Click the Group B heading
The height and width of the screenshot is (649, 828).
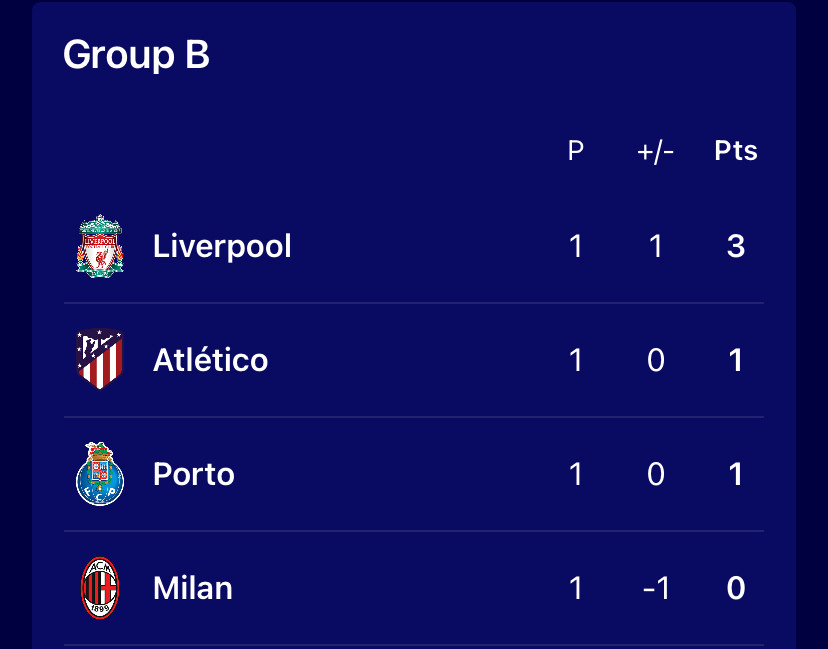(x=136, y=54)
